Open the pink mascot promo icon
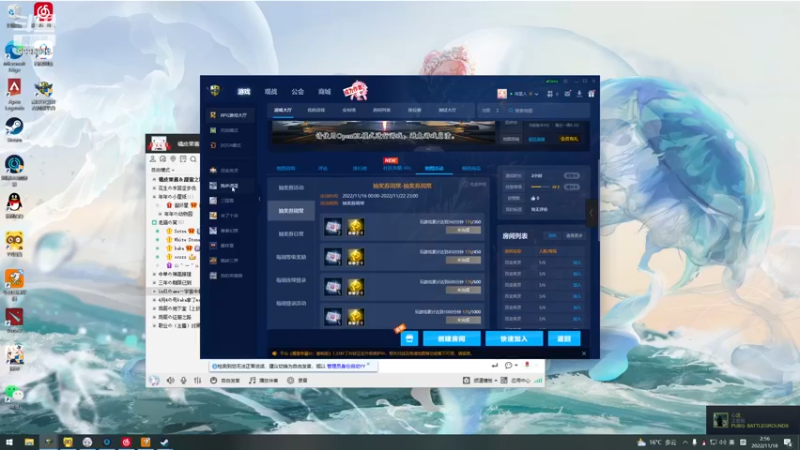Viewport: 800px width, 450px height. [355, 91]
